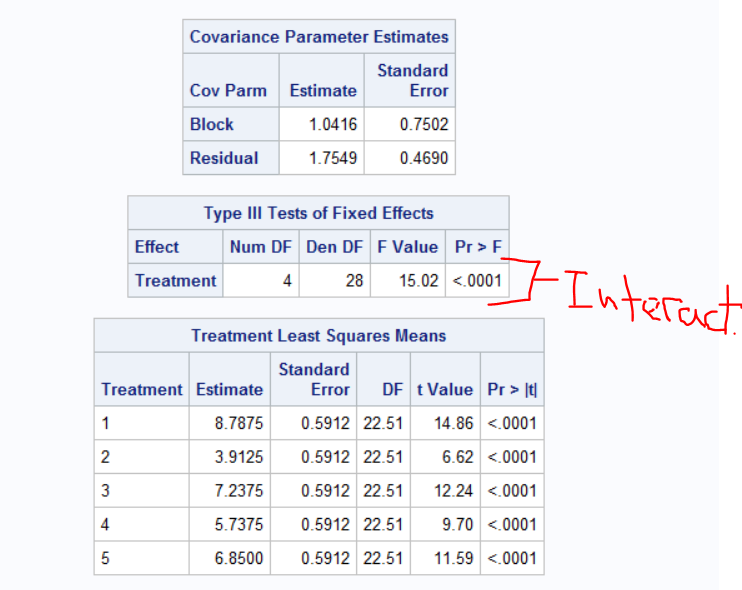Screen dimensions: 742x590
Task: Click Residual standard error 0.4690
Action: pyautogui.click(x=424, y=158)
